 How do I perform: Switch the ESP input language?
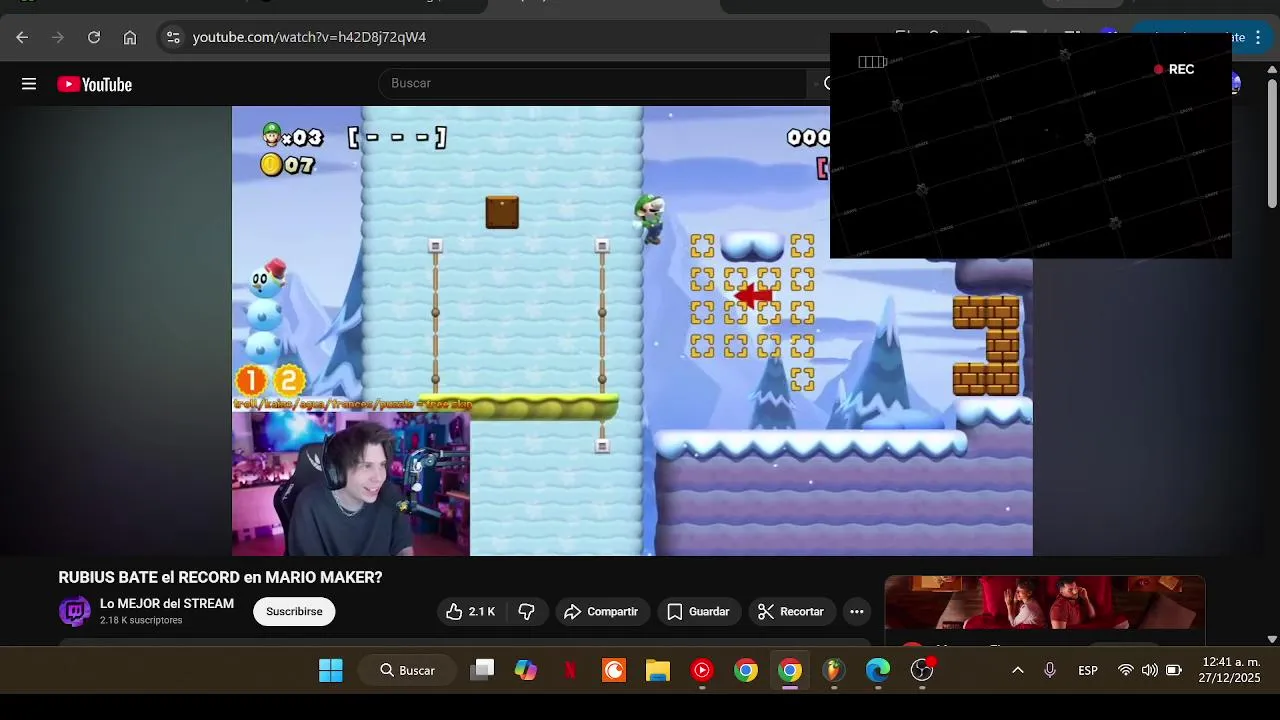tap(1088, 670)
